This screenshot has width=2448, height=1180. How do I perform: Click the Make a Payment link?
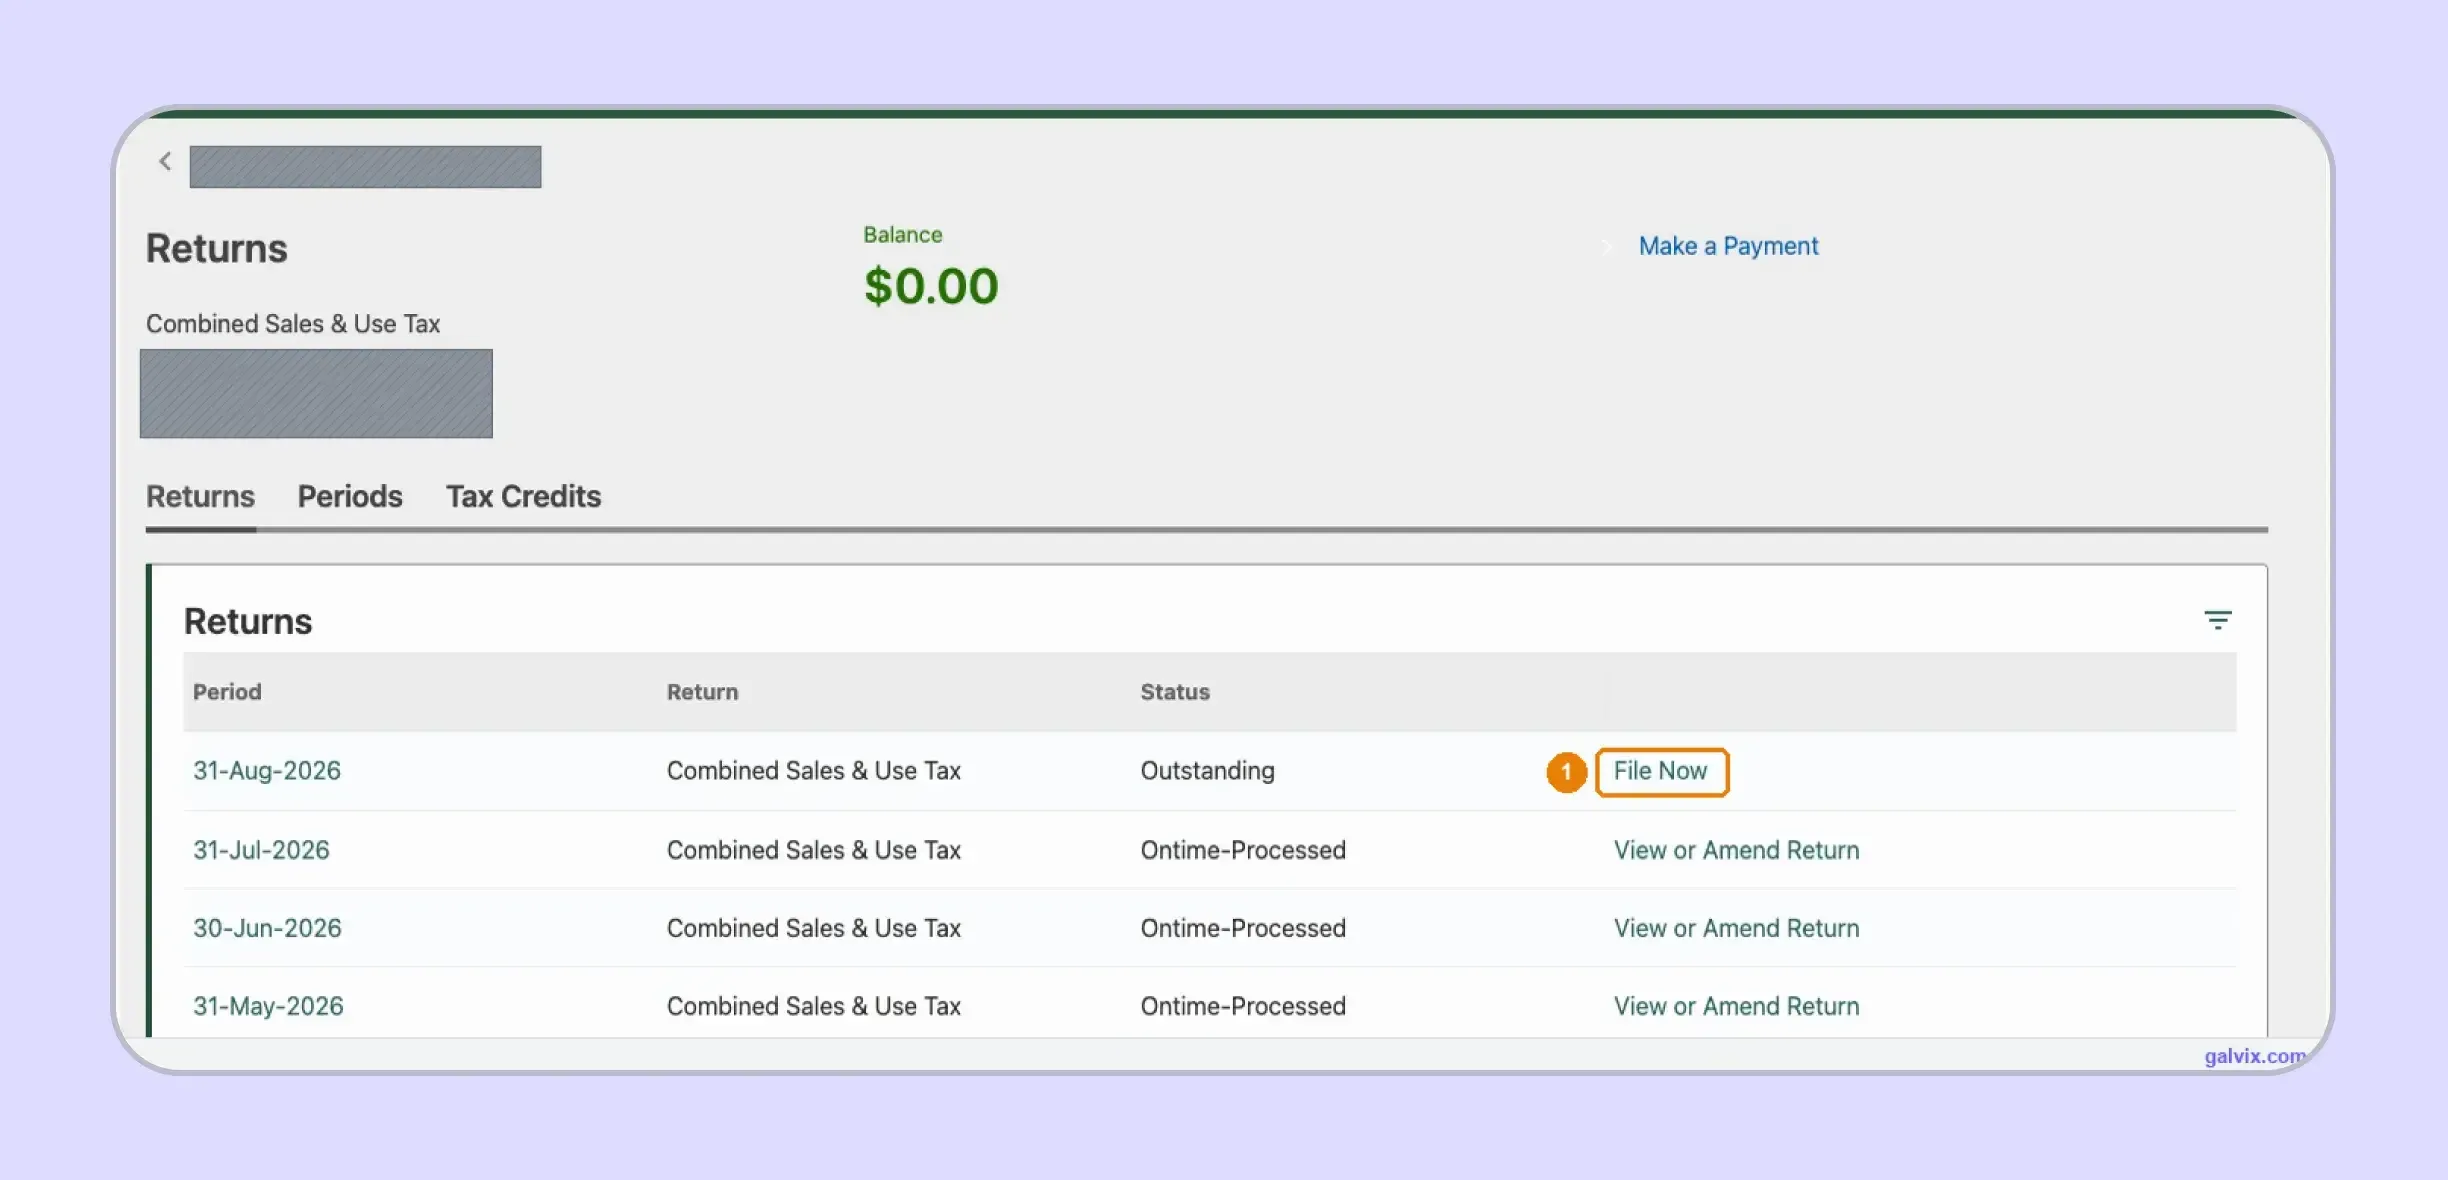click(1728, 246)
